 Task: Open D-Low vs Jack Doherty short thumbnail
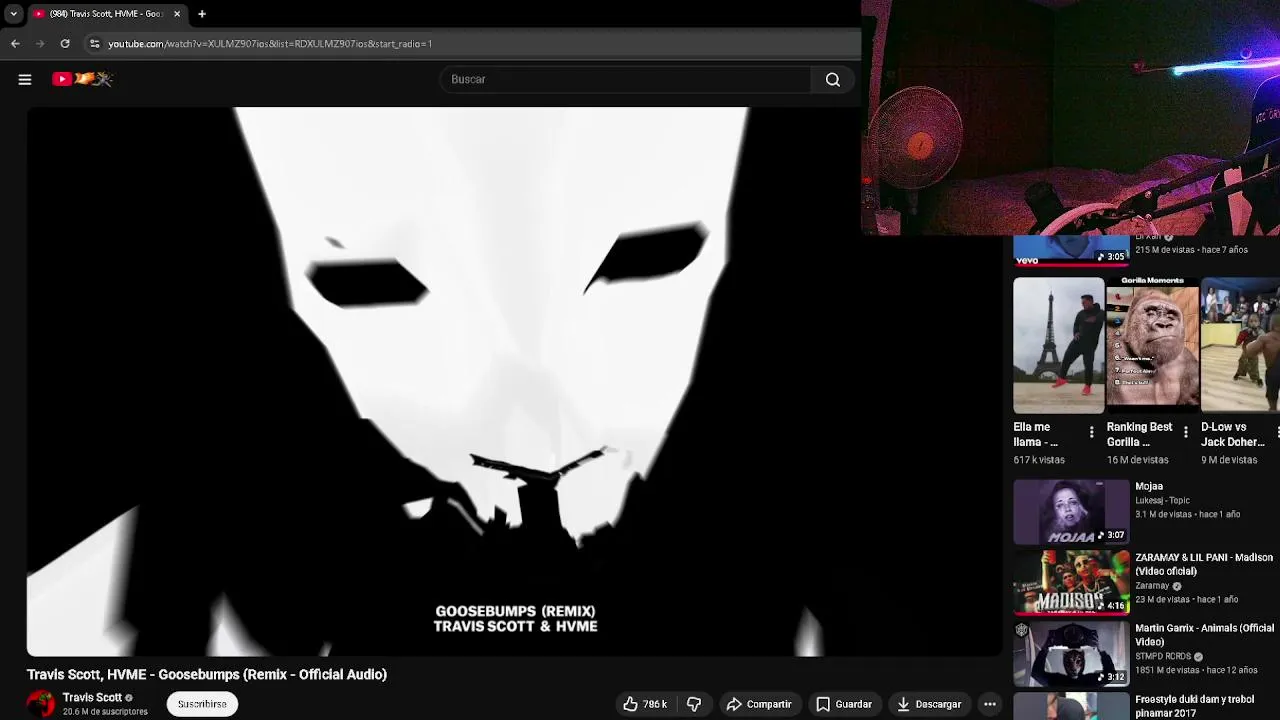coord(1240,345)
